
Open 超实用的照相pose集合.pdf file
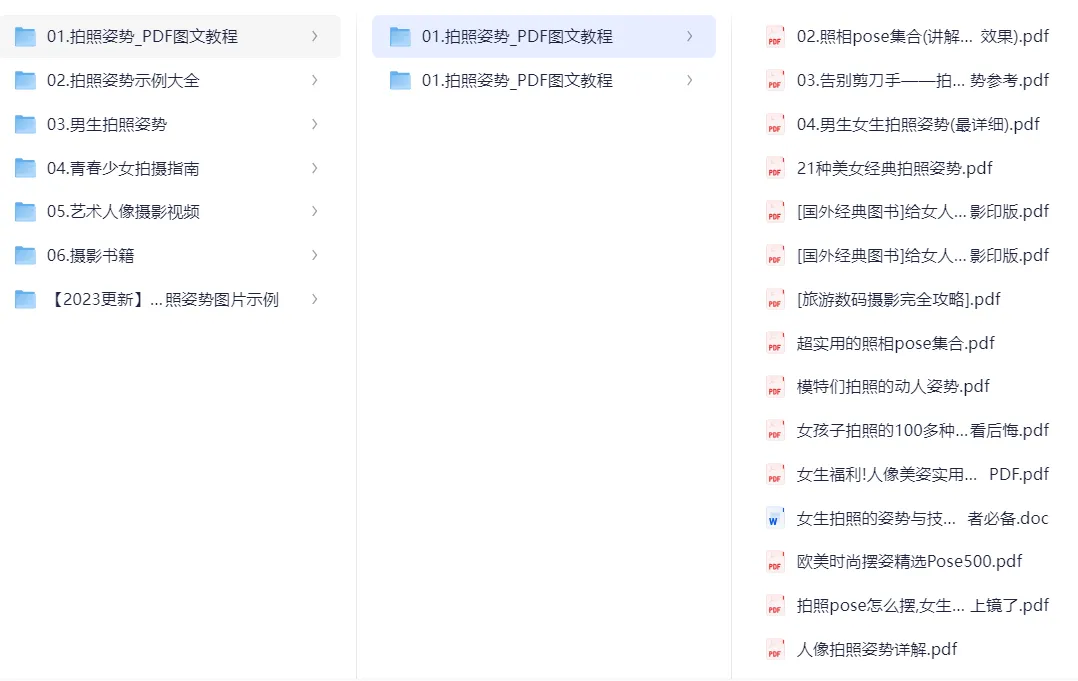pos(895,343)
